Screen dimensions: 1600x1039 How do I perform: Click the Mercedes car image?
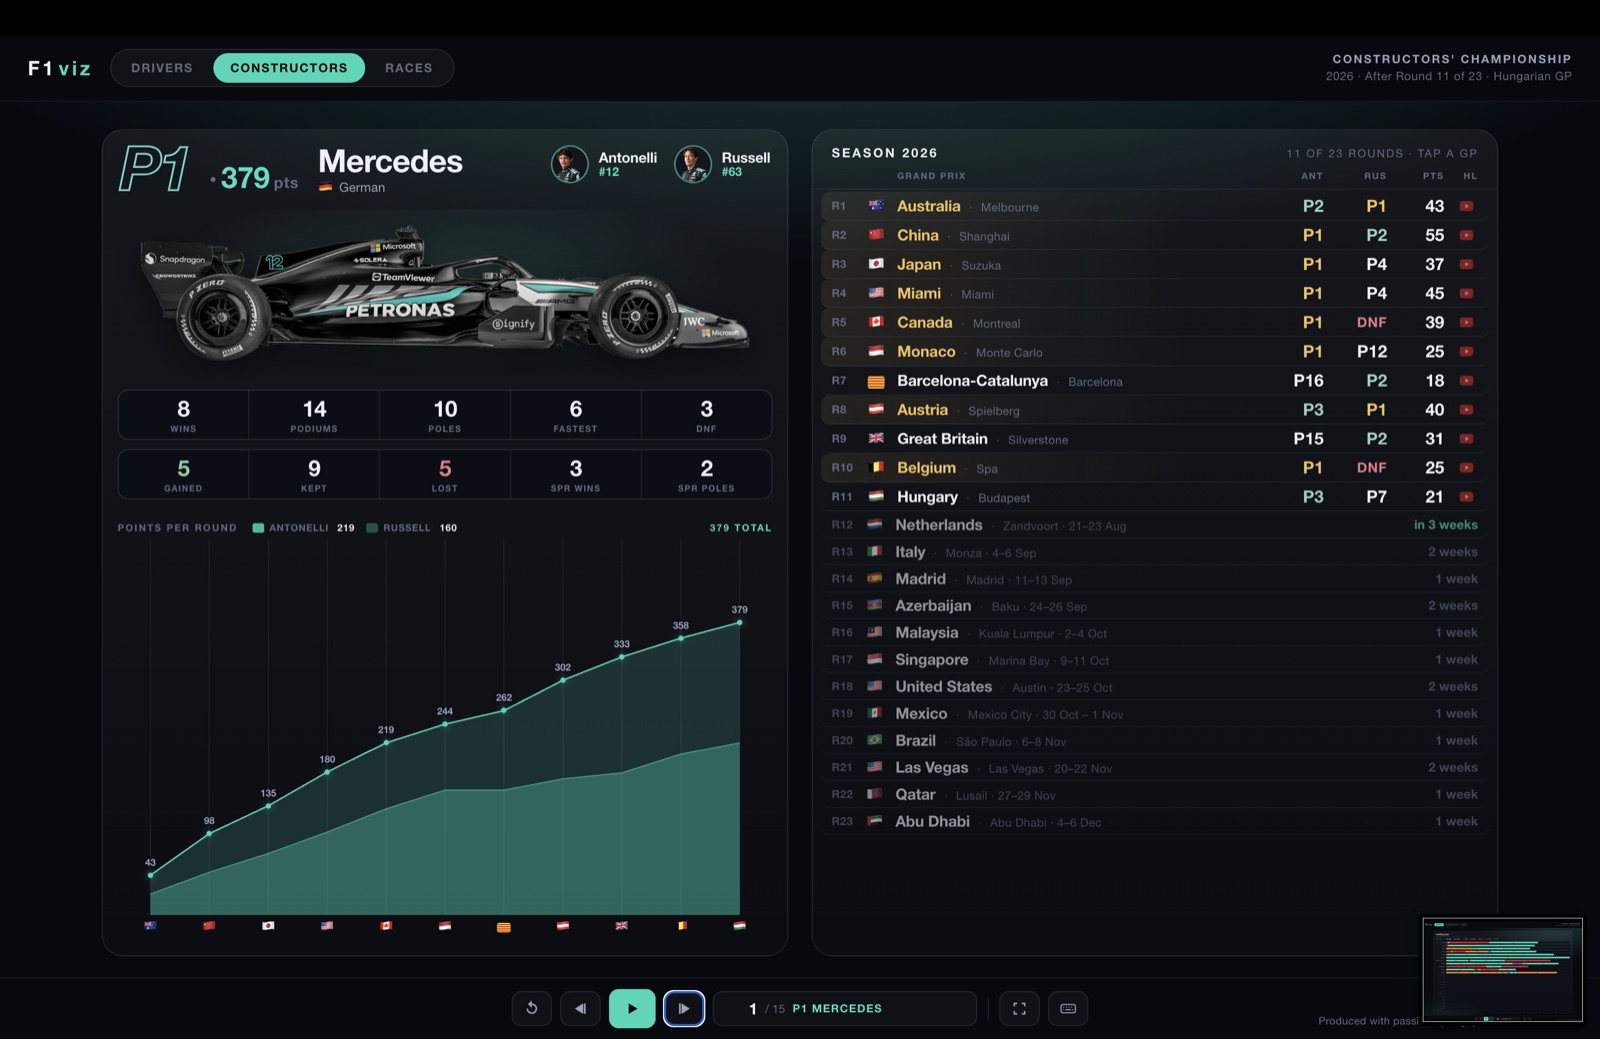pos(445,292)
